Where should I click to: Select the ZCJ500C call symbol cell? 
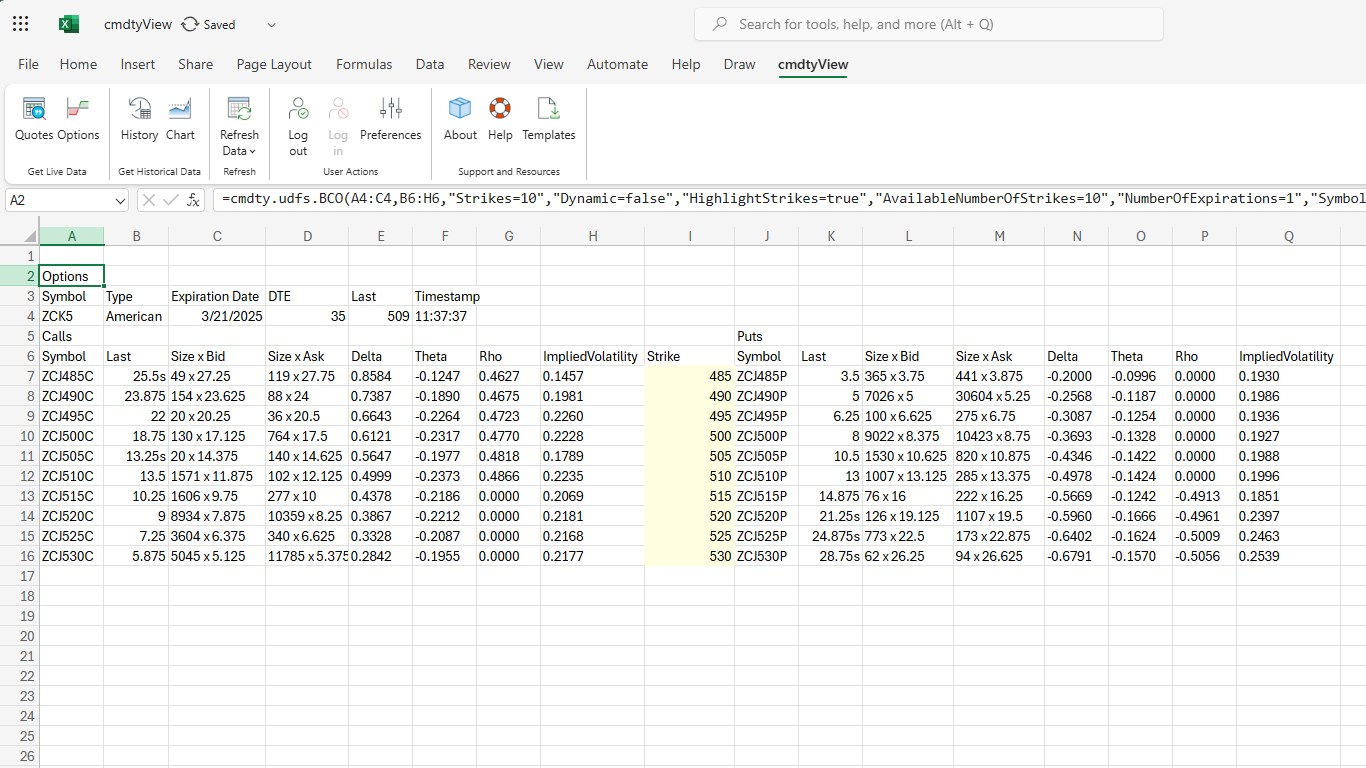click(72, 436)
